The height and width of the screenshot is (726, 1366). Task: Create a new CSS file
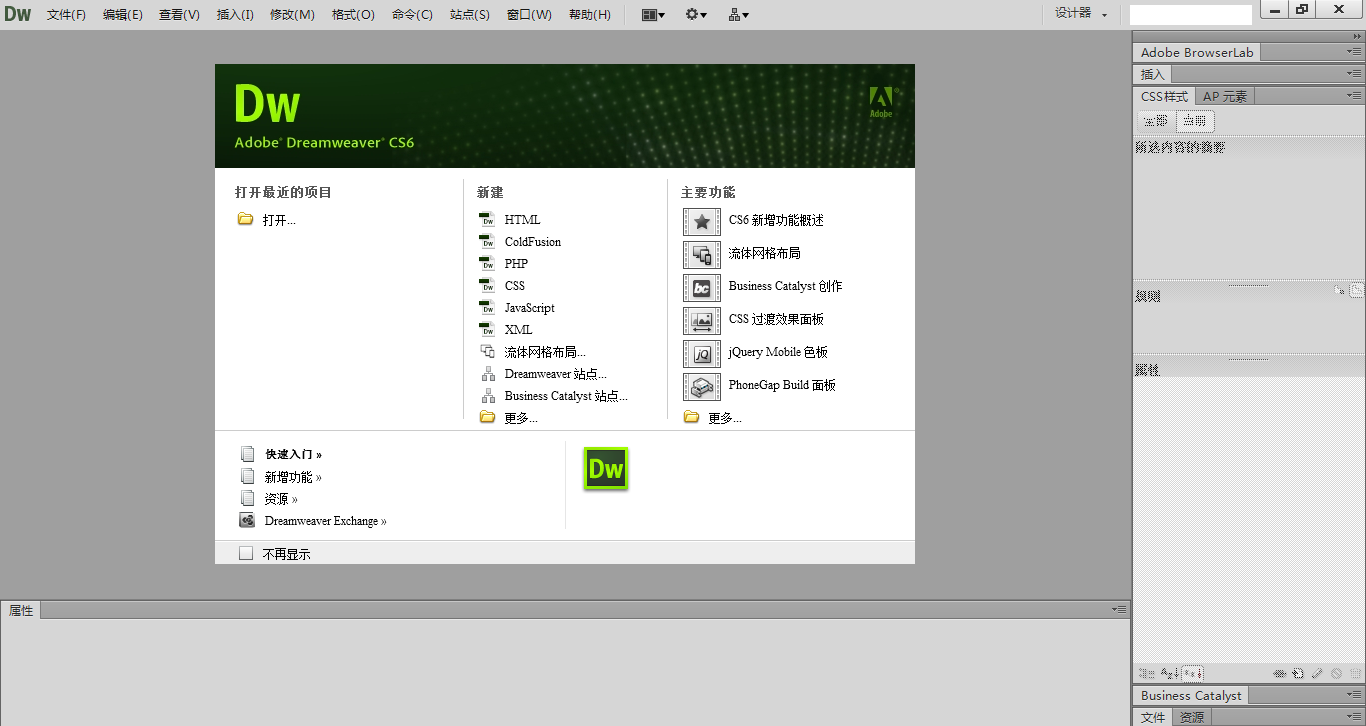514,286
